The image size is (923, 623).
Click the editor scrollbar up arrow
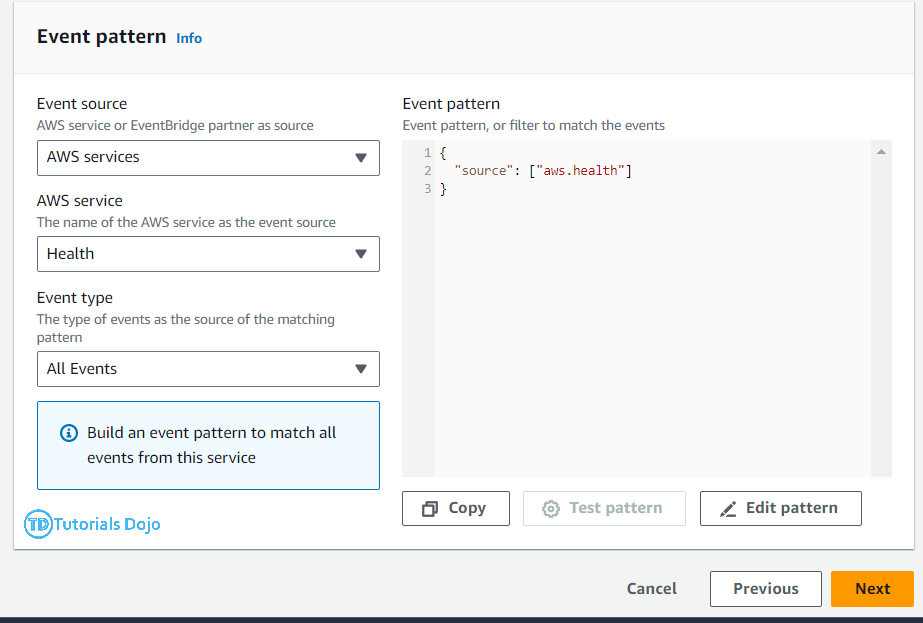pyautogui.click(x=881, y=152)
